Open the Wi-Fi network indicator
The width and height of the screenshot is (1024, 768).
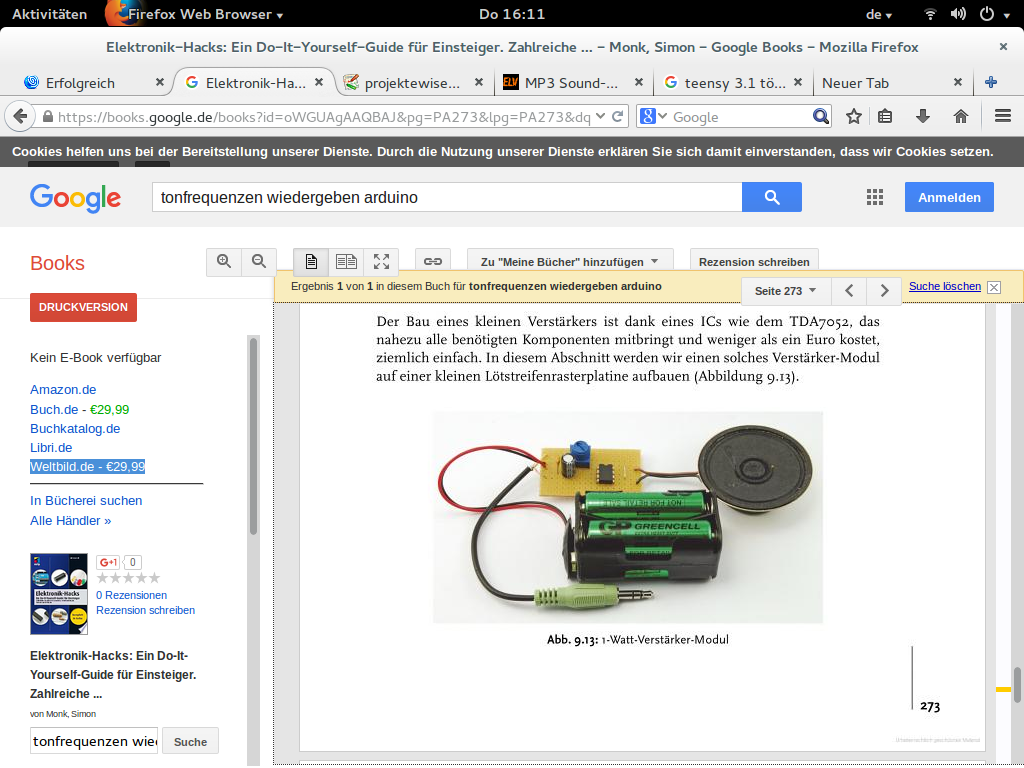930,14
